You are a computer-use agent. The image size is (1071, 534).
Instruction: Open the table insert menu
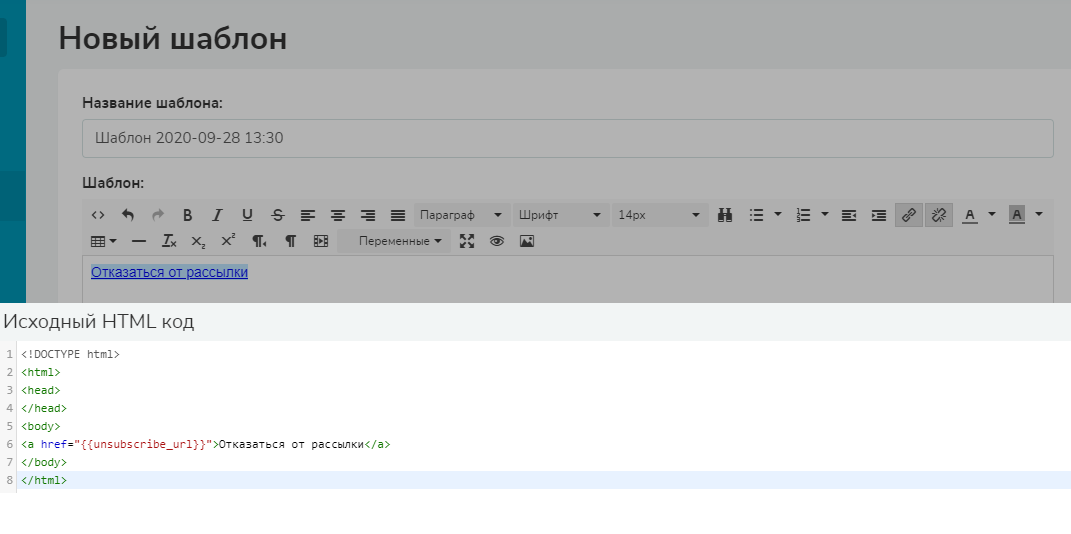103,241
